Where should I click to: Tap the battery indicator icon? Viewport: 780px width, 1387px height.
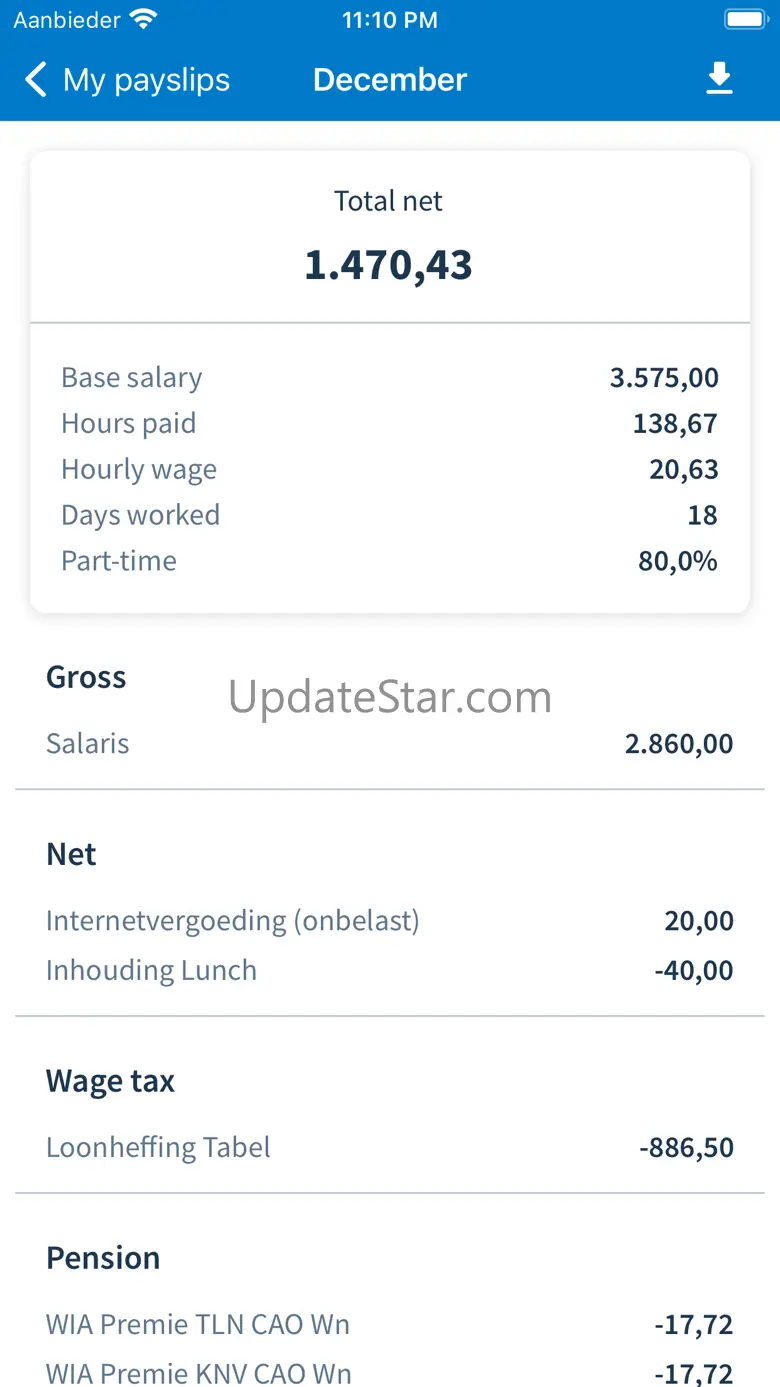click(x=744, y=20)
